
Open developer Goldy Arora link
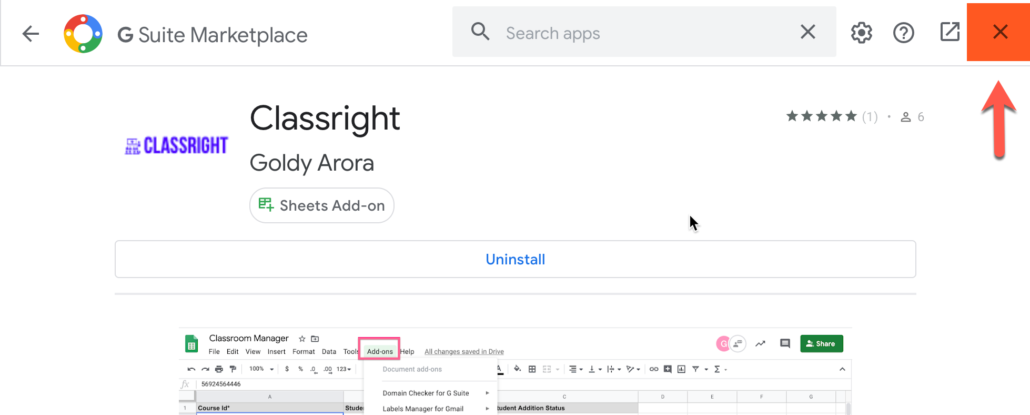[x=312, y=163]
